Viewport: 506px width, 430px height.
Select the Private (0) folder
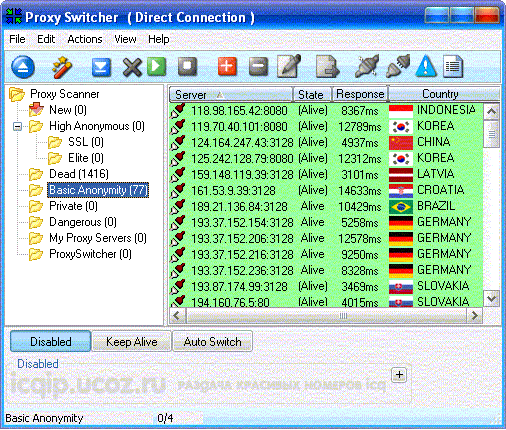(73, 206)
